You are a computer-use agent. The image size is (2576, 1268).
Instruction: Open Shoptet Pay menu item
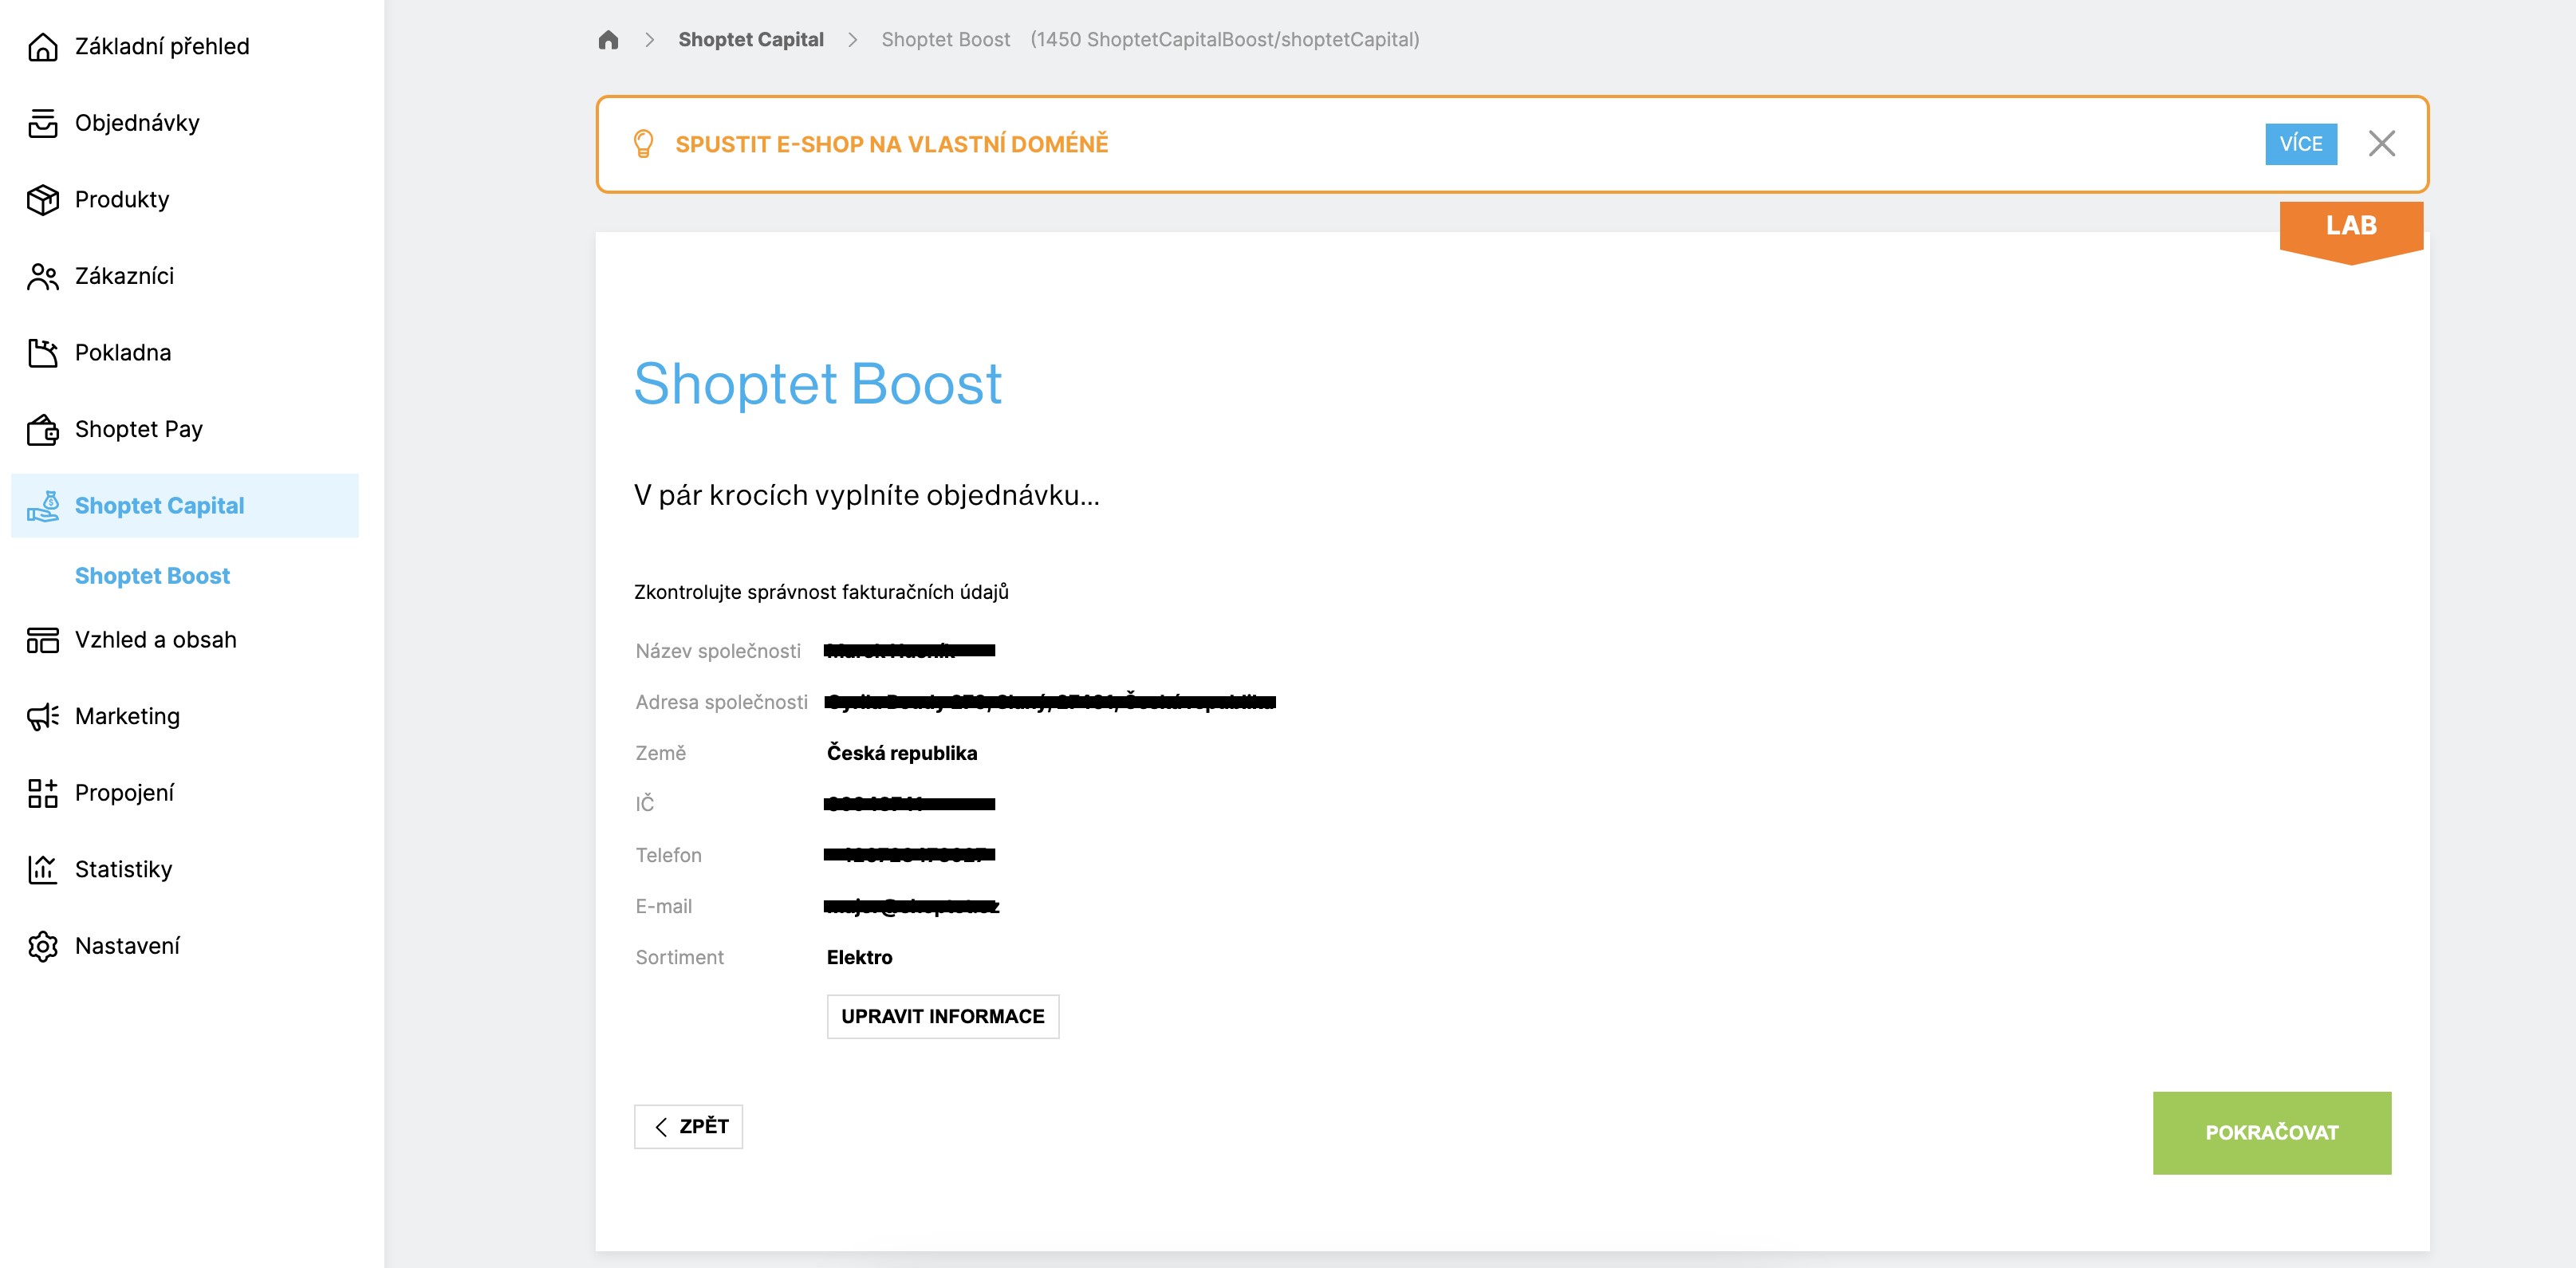click(x=185, y=429)
